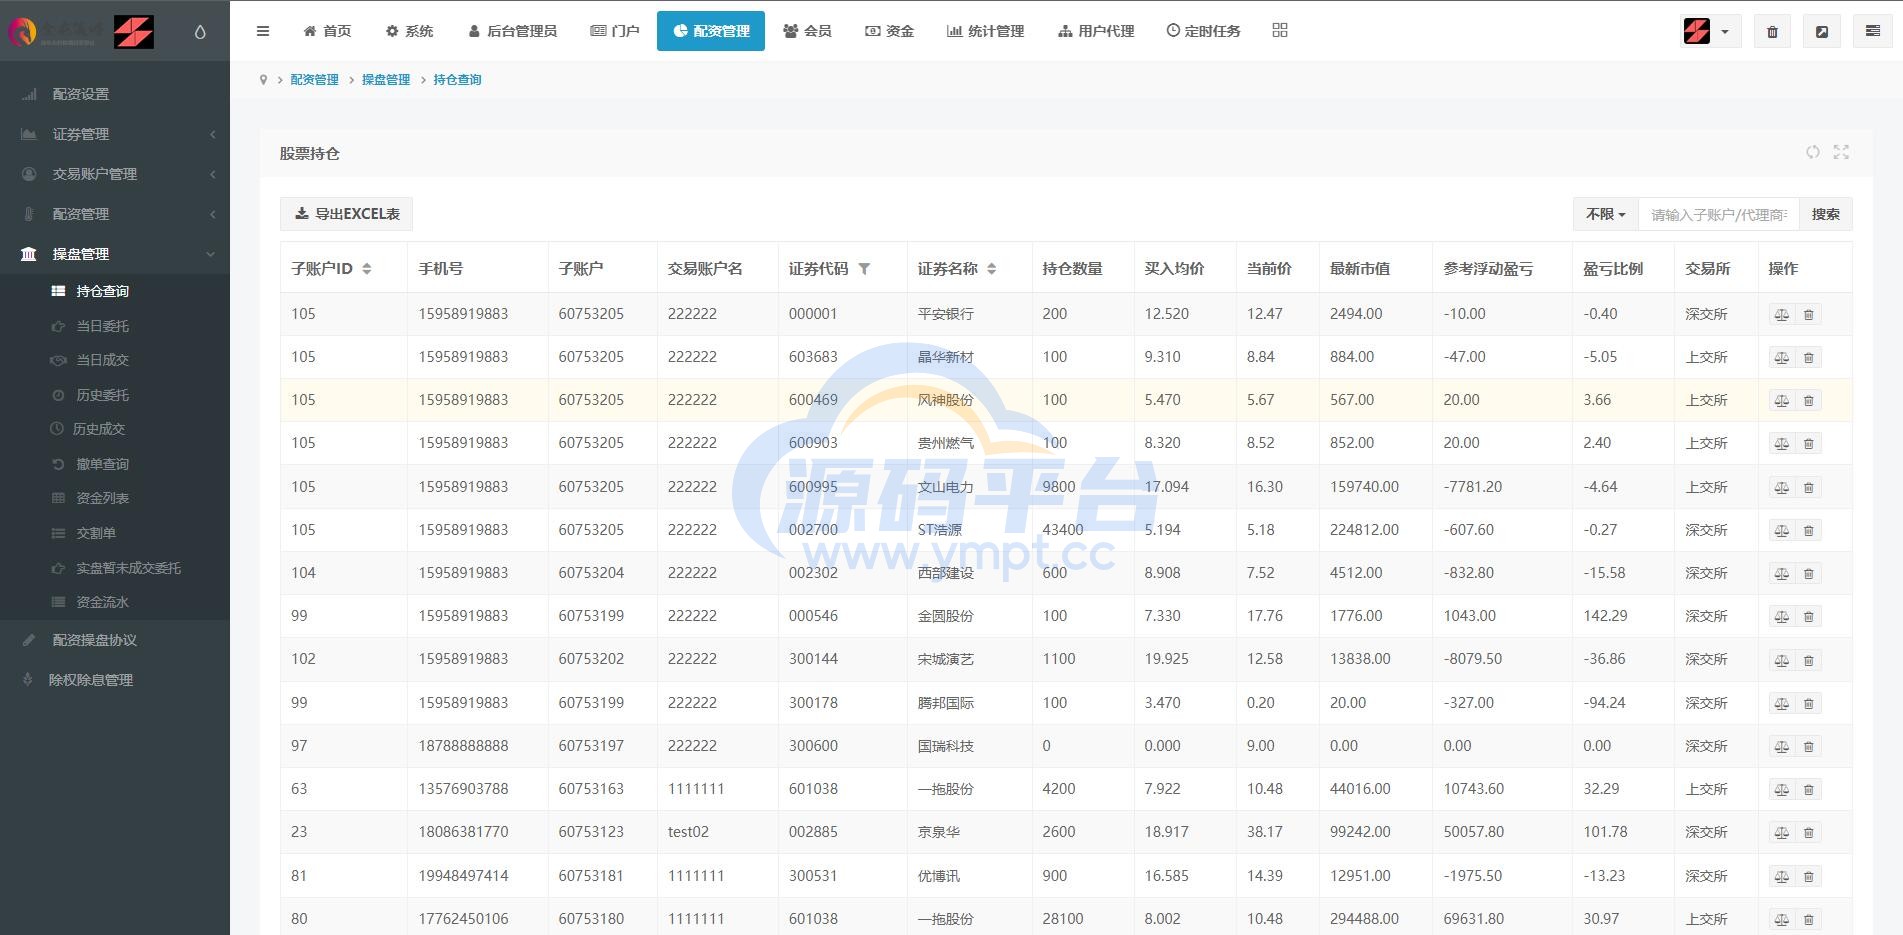Click the scale icon in the 金圆股份 row
Viewport: 1903px width, 935px height.
[x=1782, y=616]
